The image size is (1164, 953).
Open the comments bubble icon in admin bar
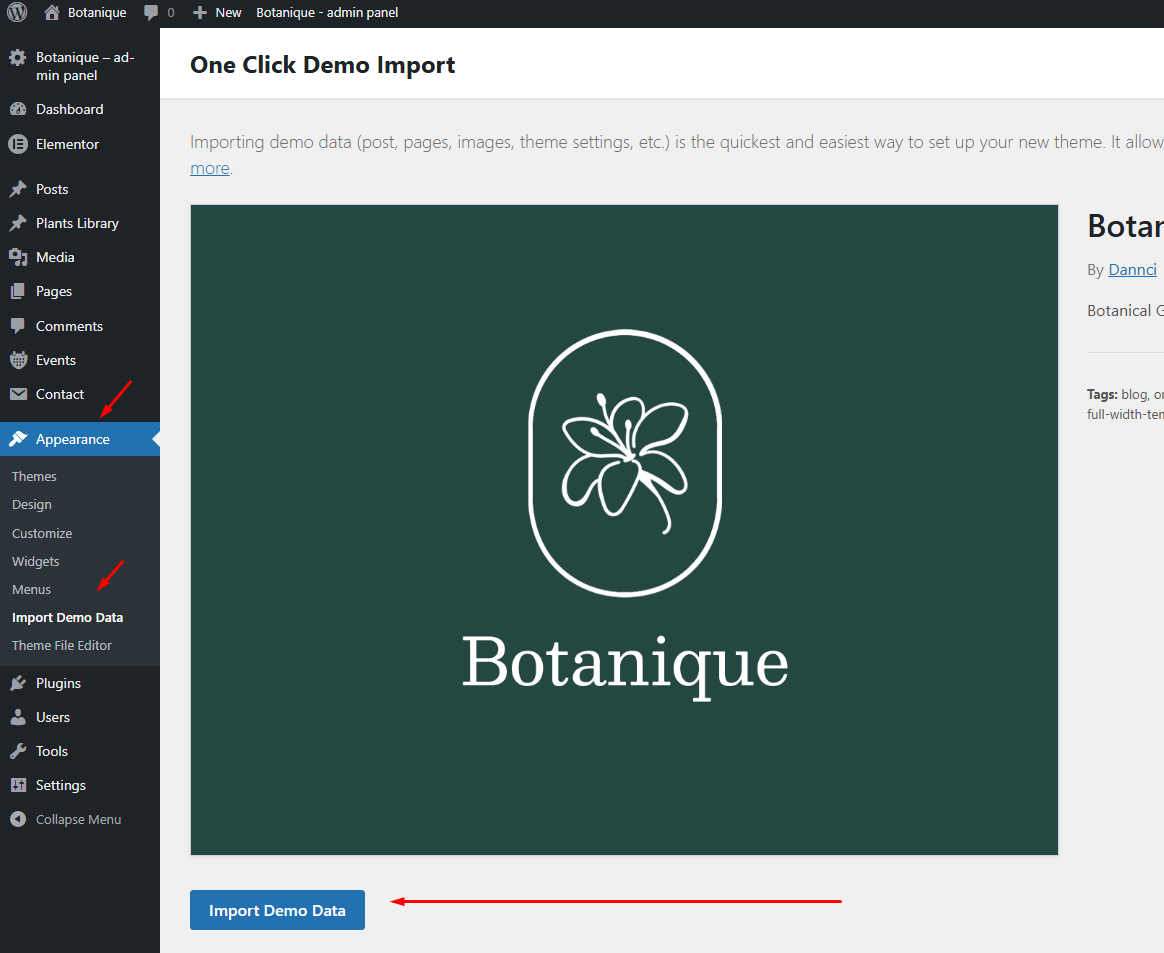[151, 13]
